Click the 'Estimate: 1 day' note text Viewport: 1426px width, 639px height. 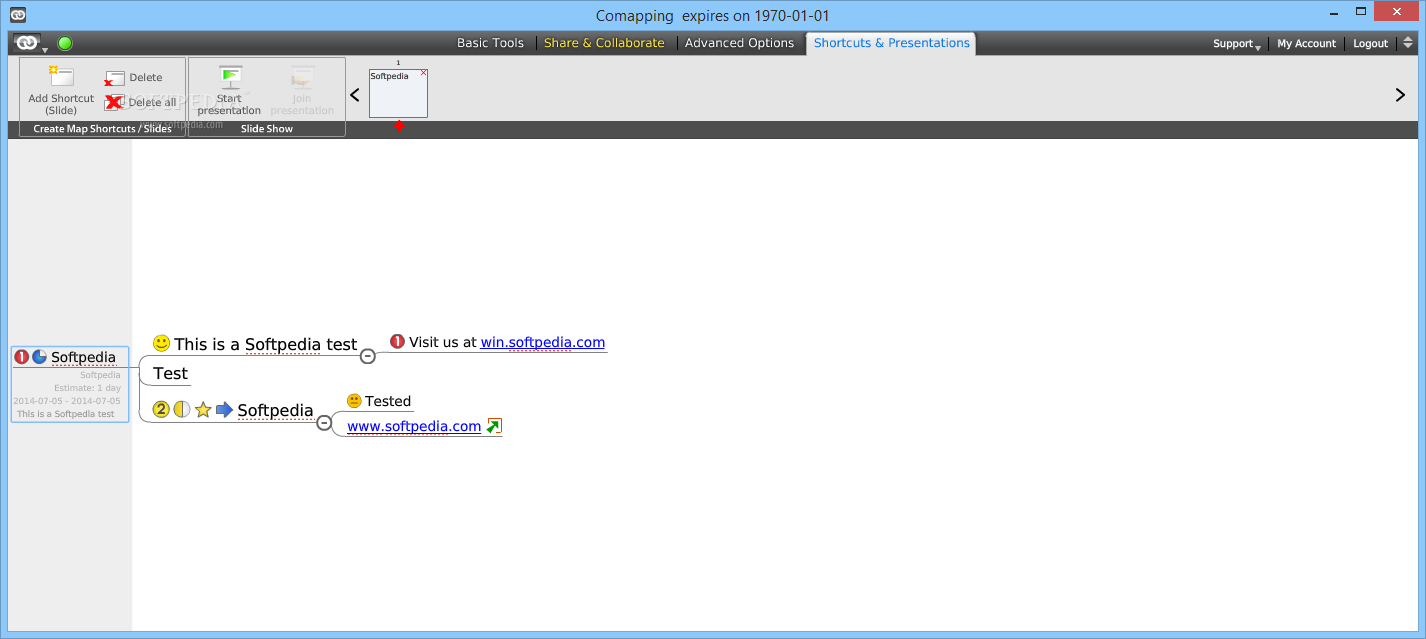click(88, 388)
